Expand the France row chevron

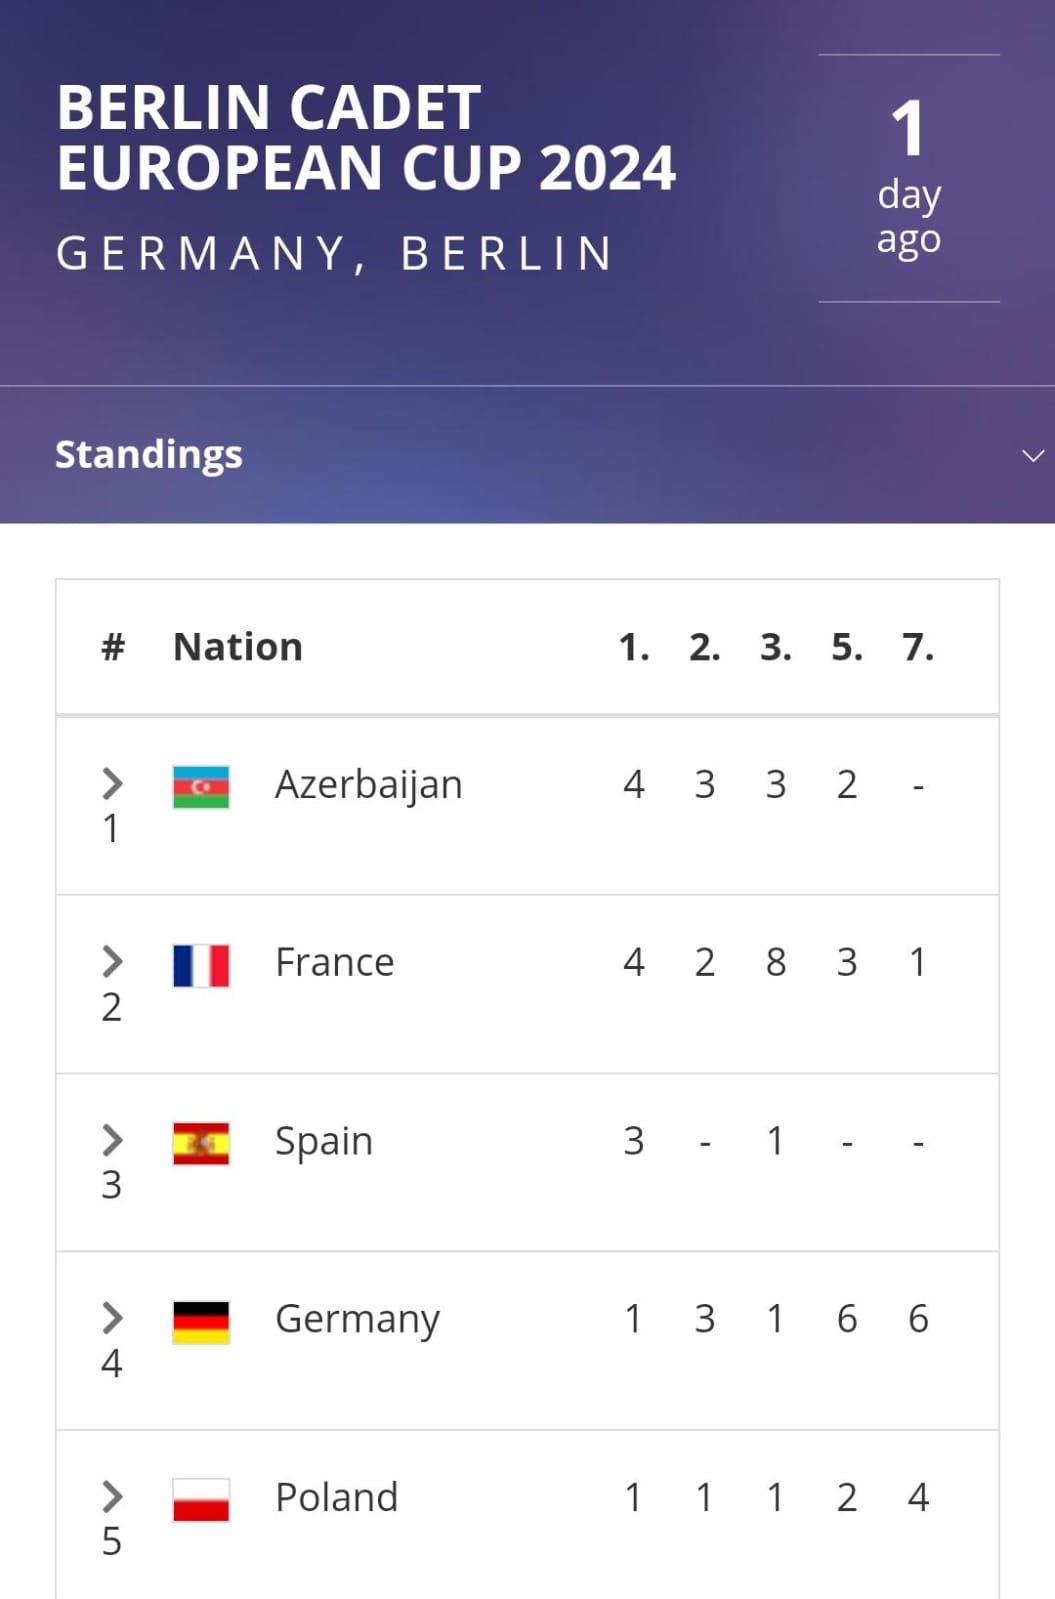(112, 962)
